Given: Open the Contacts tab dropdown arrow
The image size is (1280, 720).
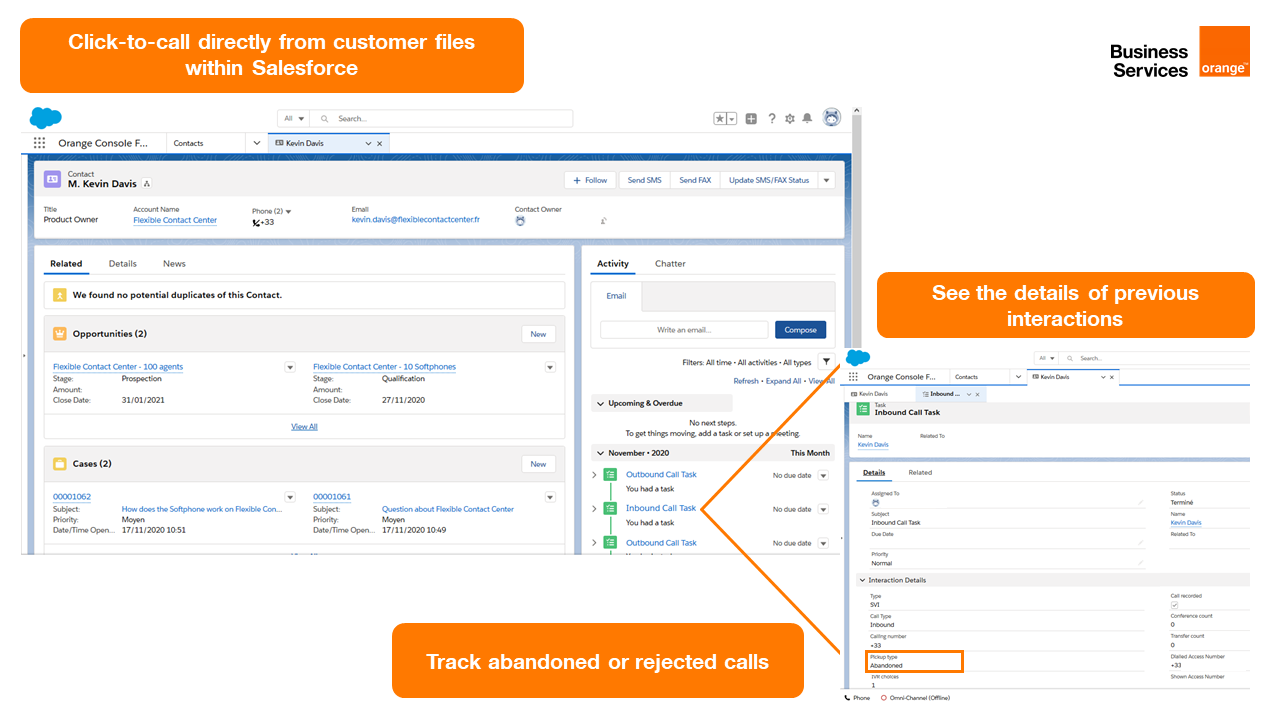Looking at the screenshot, I should pyautogui.click(x=256, y=143).
